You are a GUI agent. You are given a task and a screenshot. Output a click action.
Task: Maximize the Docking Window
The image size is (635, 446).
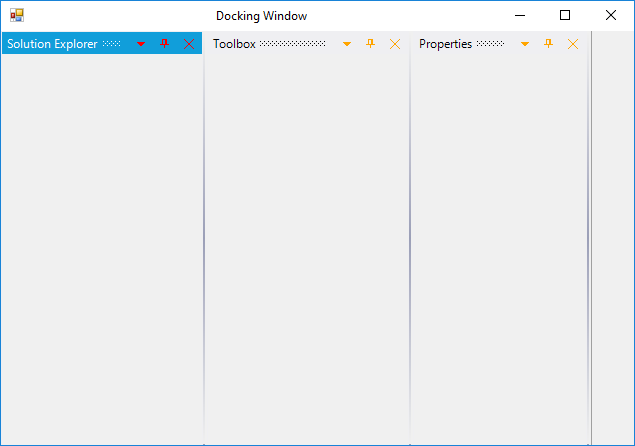(565, 15)
